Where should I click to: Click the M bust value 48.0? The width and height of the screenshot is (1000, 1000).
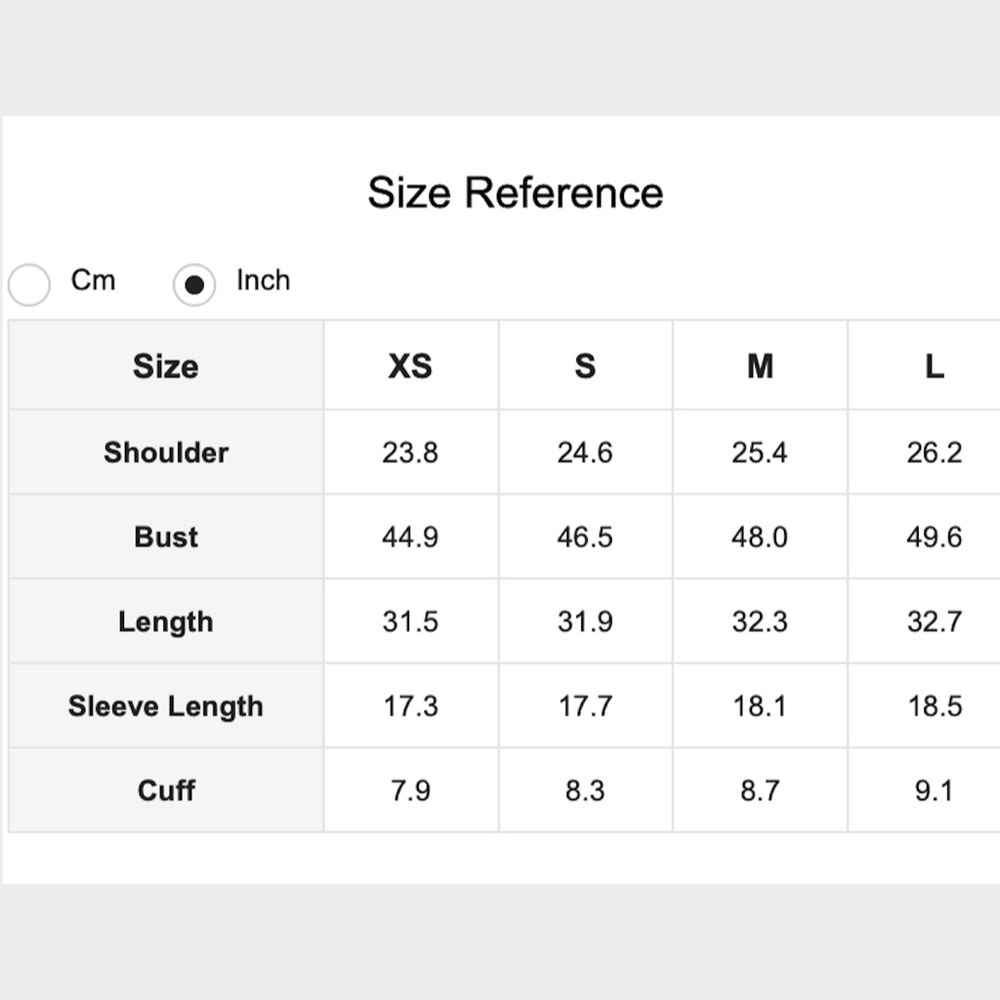pos(760,537)
